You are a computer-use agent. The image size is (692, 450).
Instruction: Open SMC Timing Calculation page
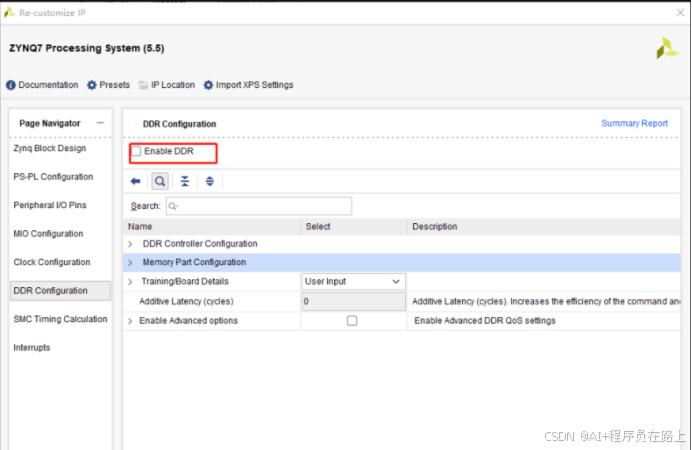(x=60, y=319)
